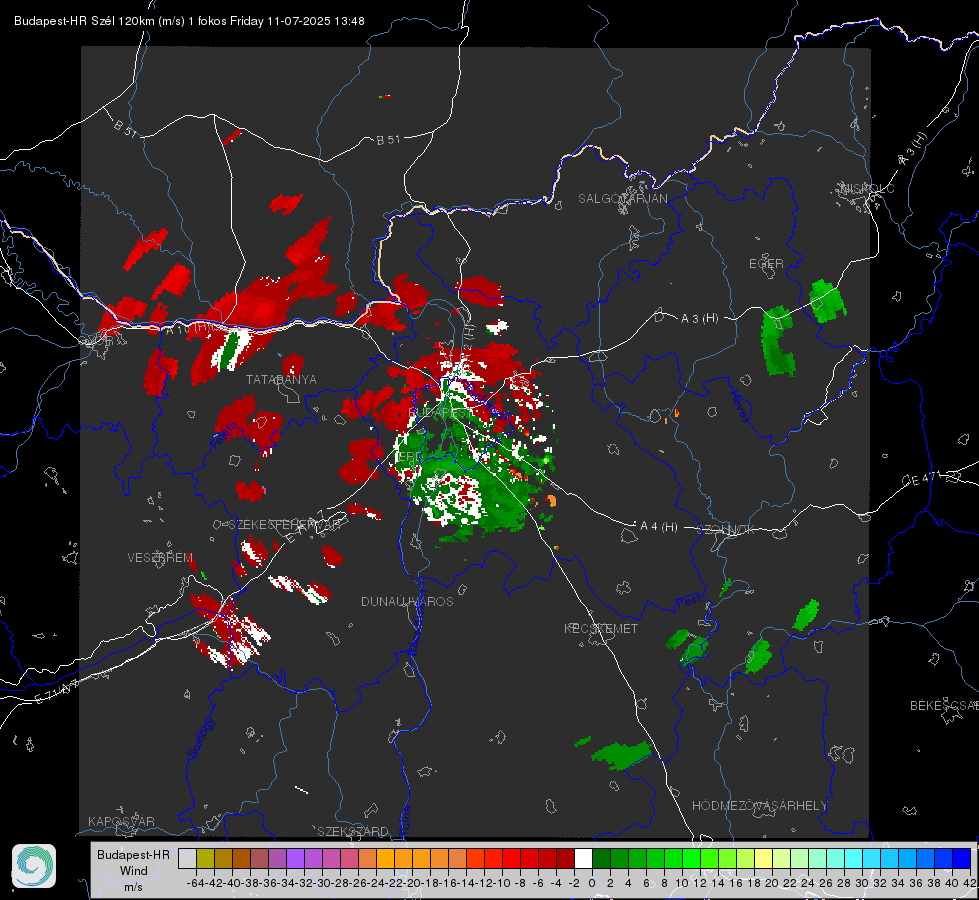Pick the dark green swatch between 0 and 2
Screen dimensions: 979x900
601,859
